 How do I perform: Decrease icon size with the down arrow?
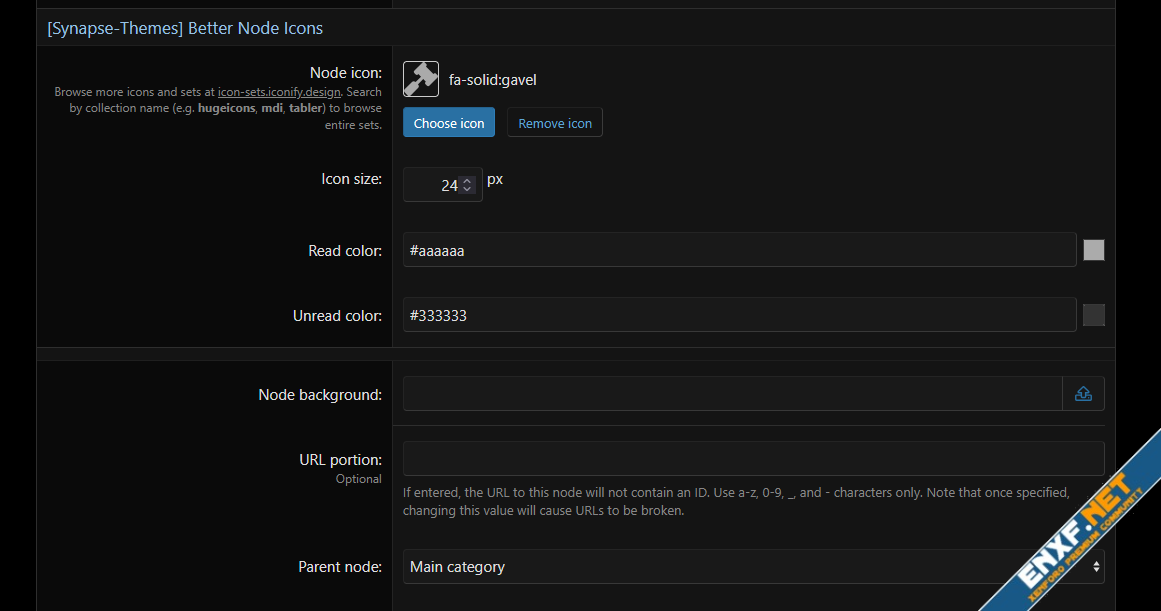[467, 190]
